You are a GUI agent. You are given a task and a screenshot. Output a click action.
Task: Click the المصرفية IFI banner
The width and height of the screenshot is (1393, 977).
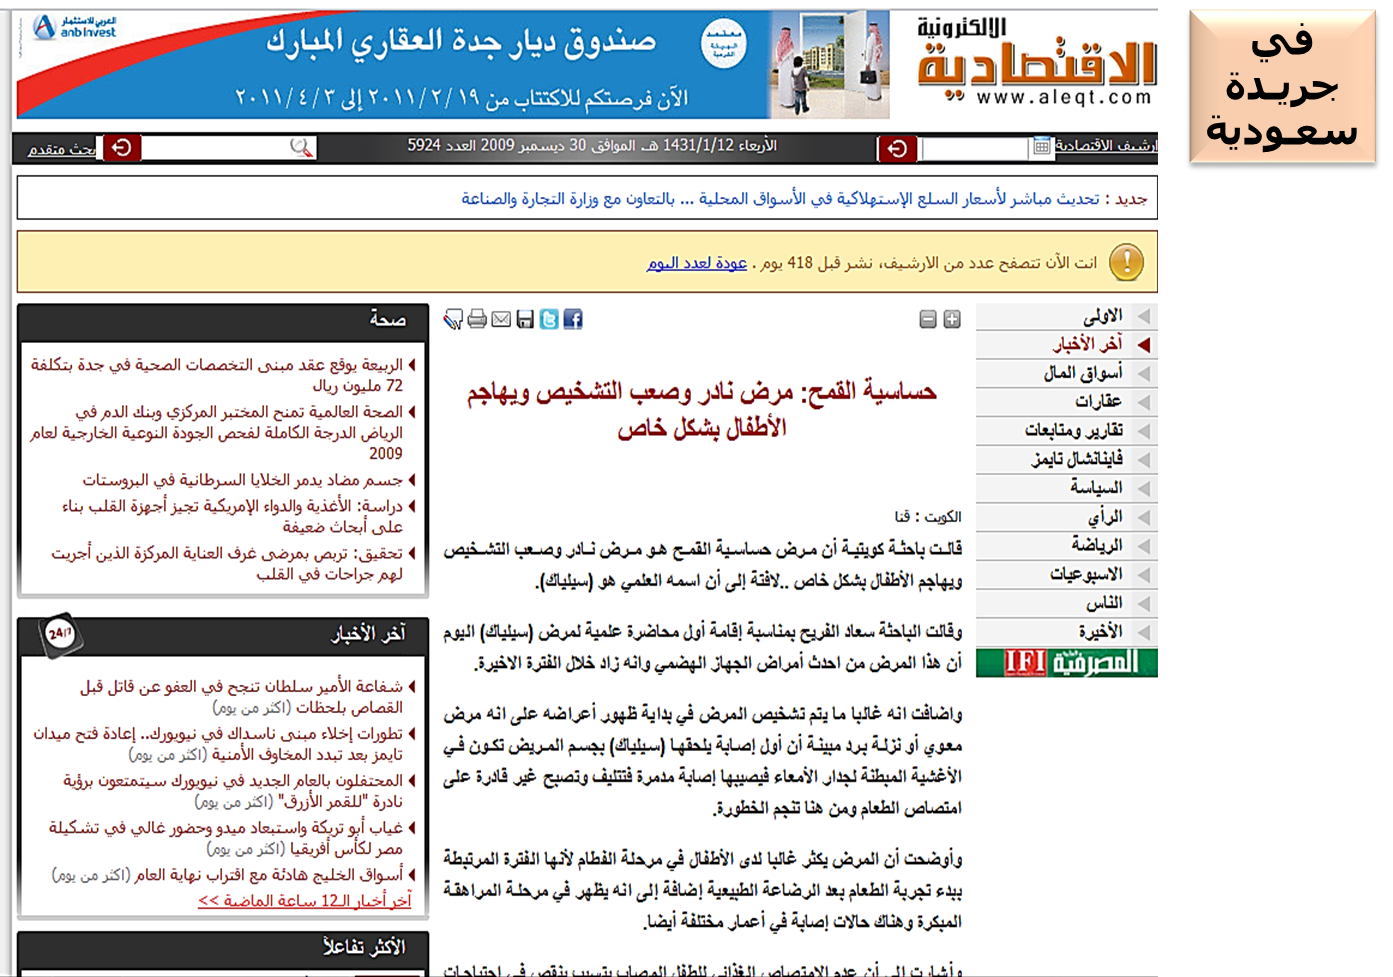(x=1066, y=662)
